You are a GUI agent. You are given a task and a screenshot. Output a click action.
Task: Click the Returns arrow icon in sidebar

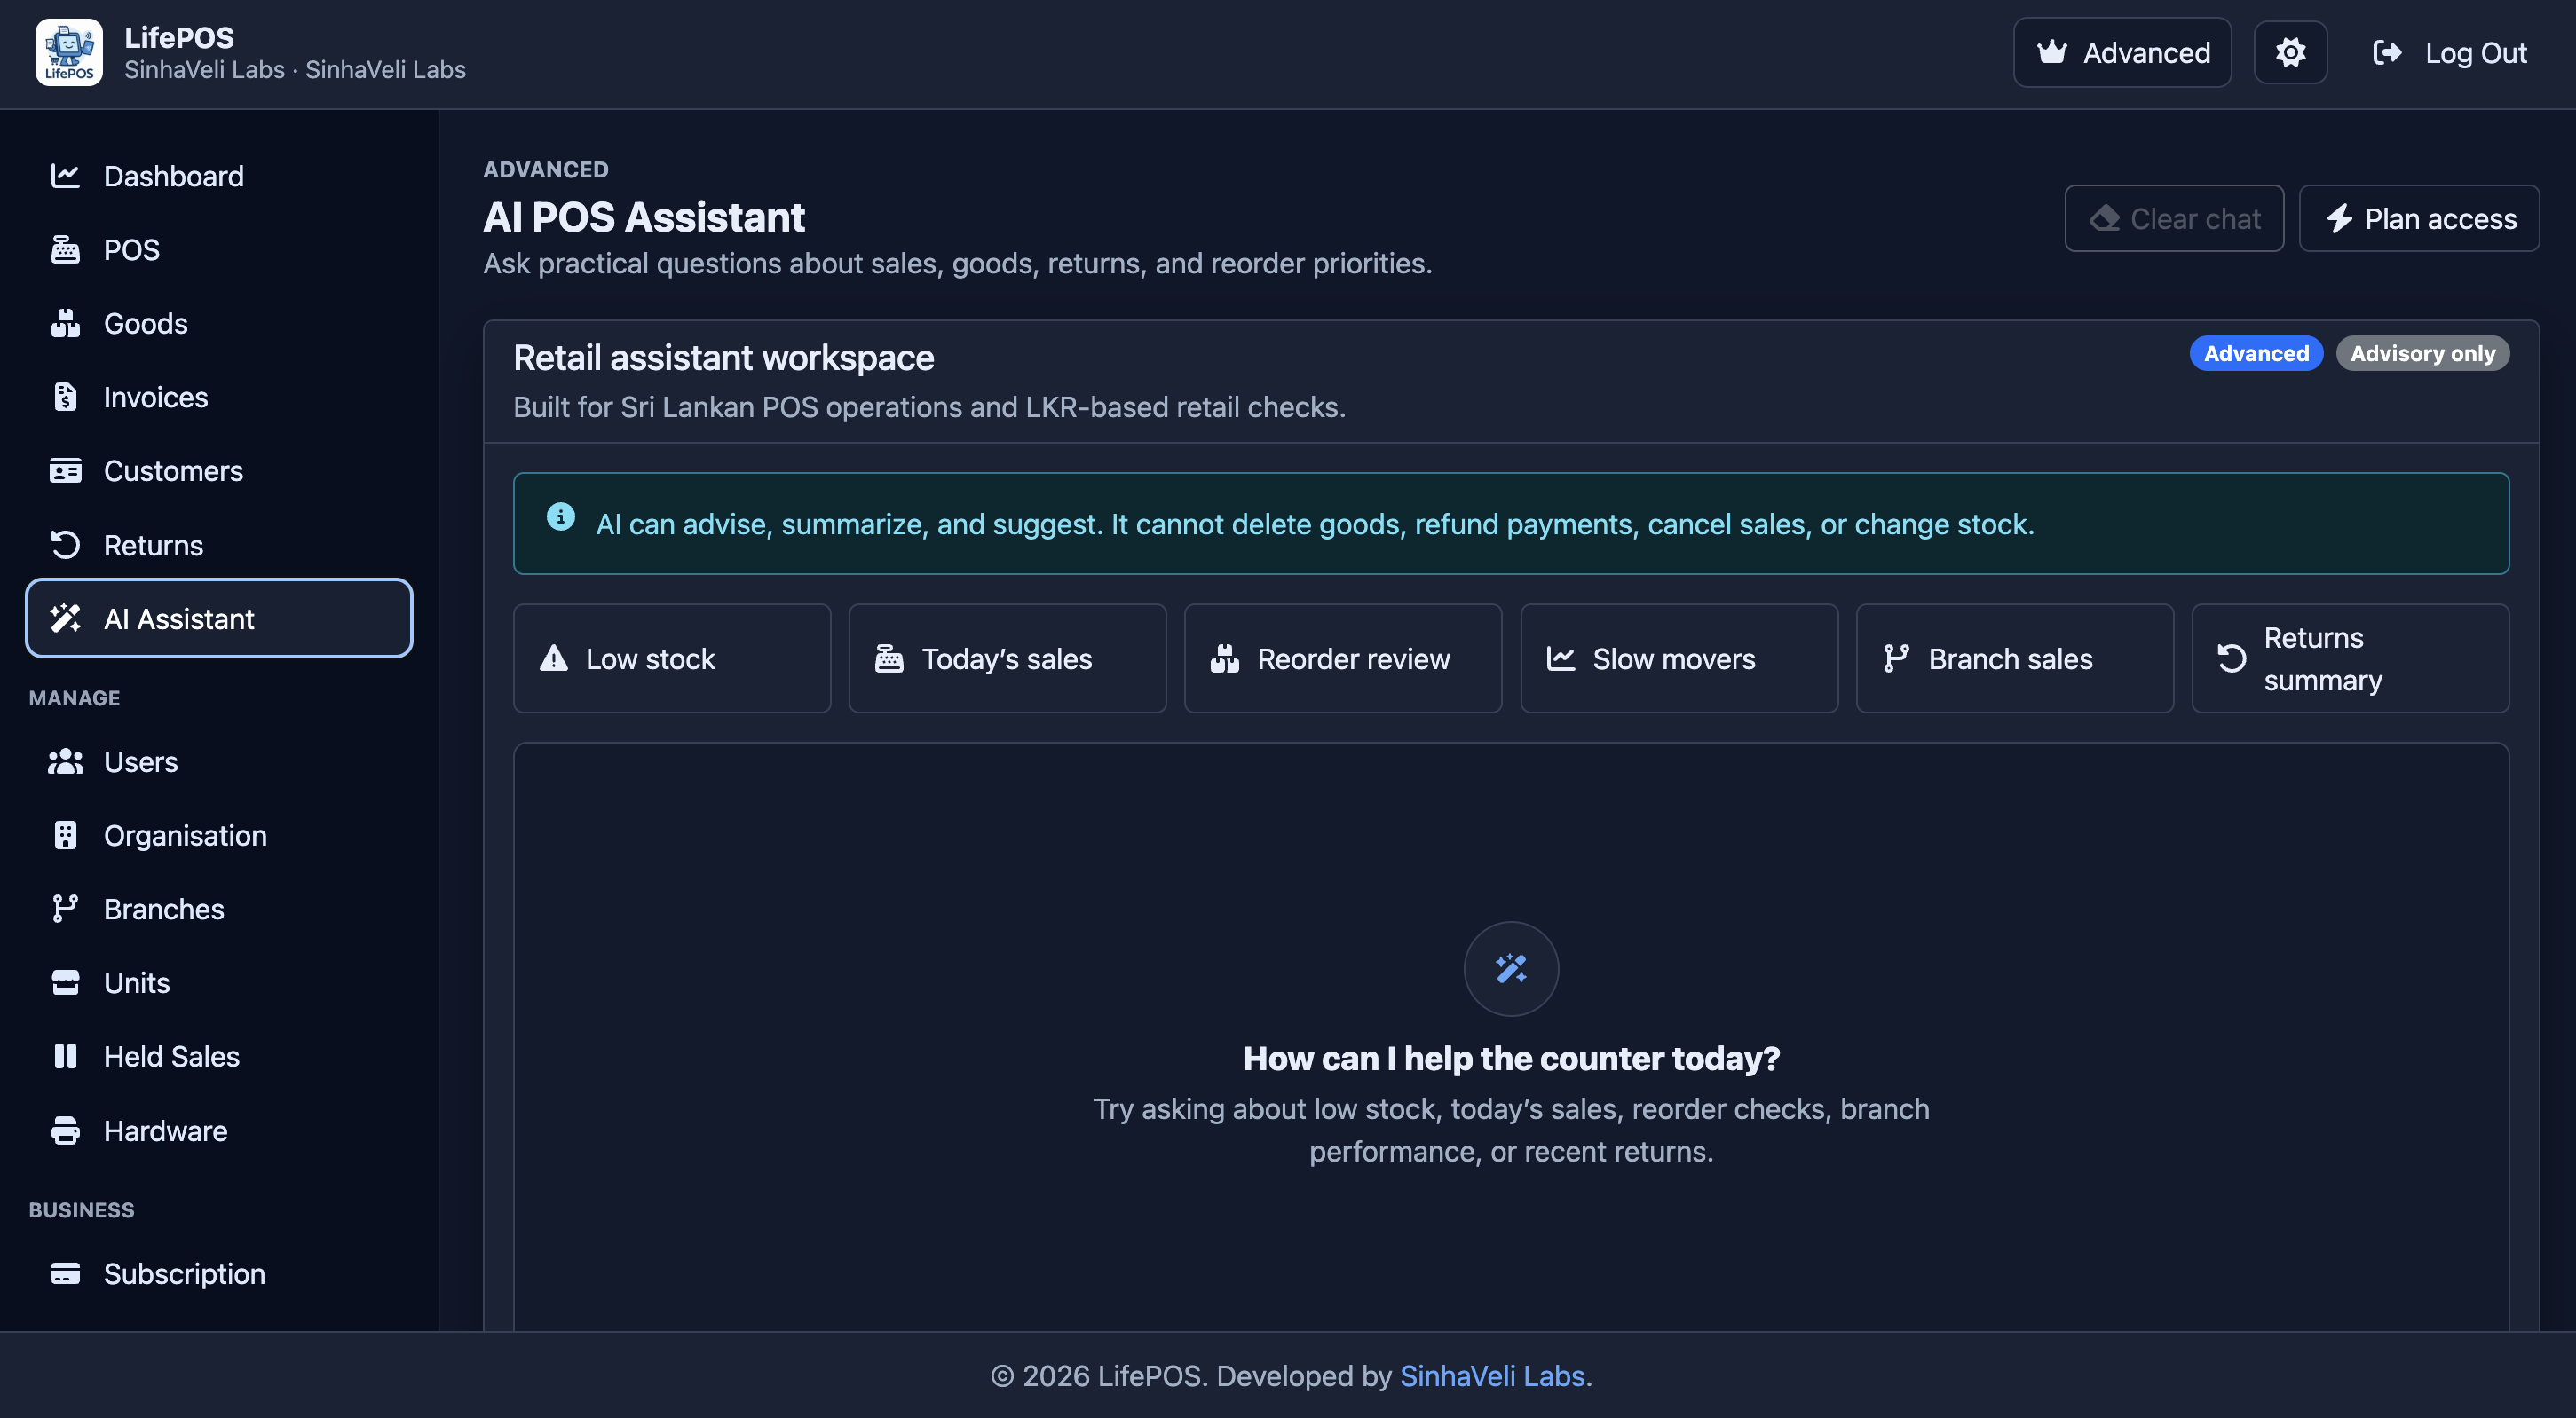[65, 545]
